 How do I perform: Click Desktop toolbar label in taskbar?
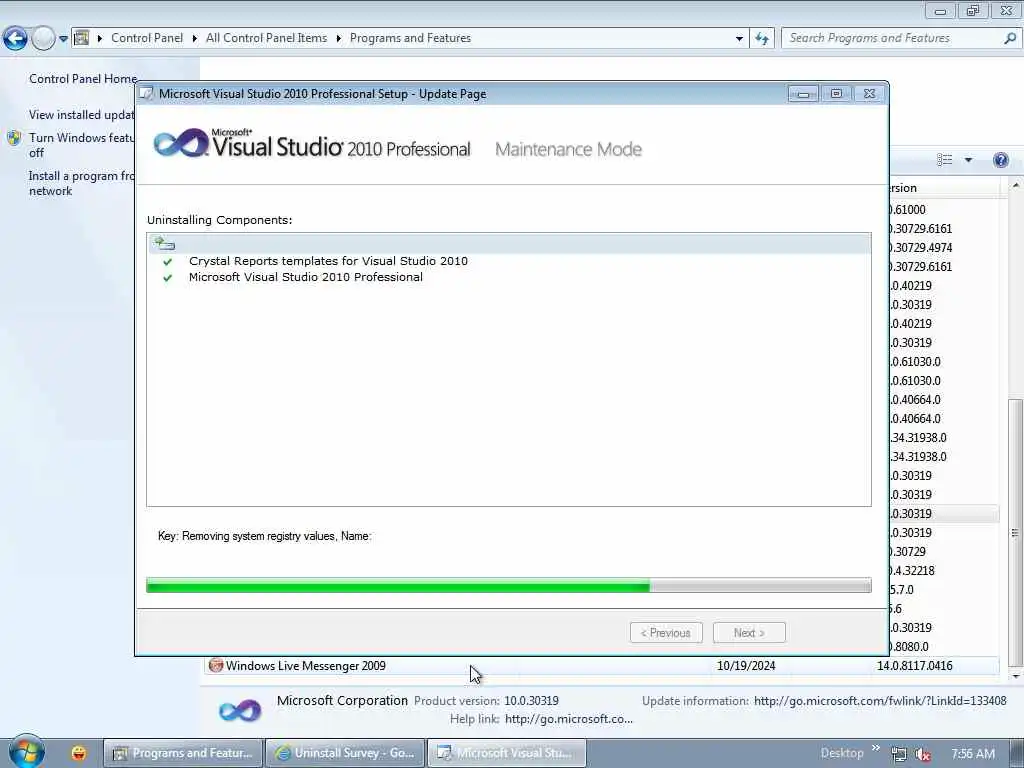pyautogui.click(x=842, y=753)
